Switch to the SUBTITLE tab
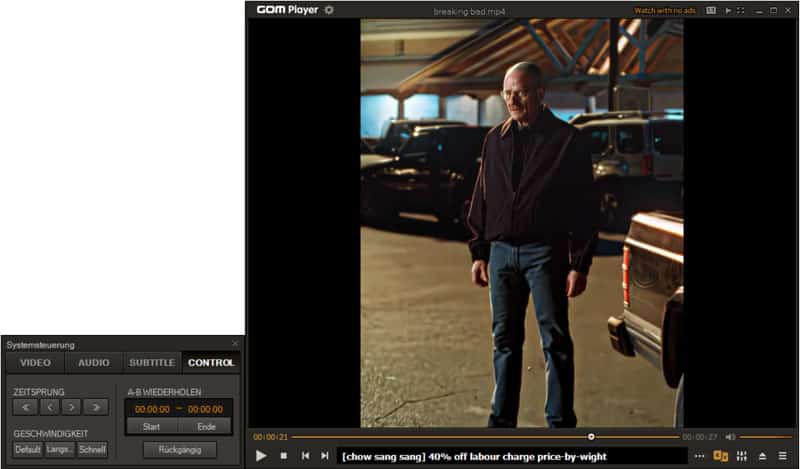This screenshot has height=469, width=800. click(152, 362)
